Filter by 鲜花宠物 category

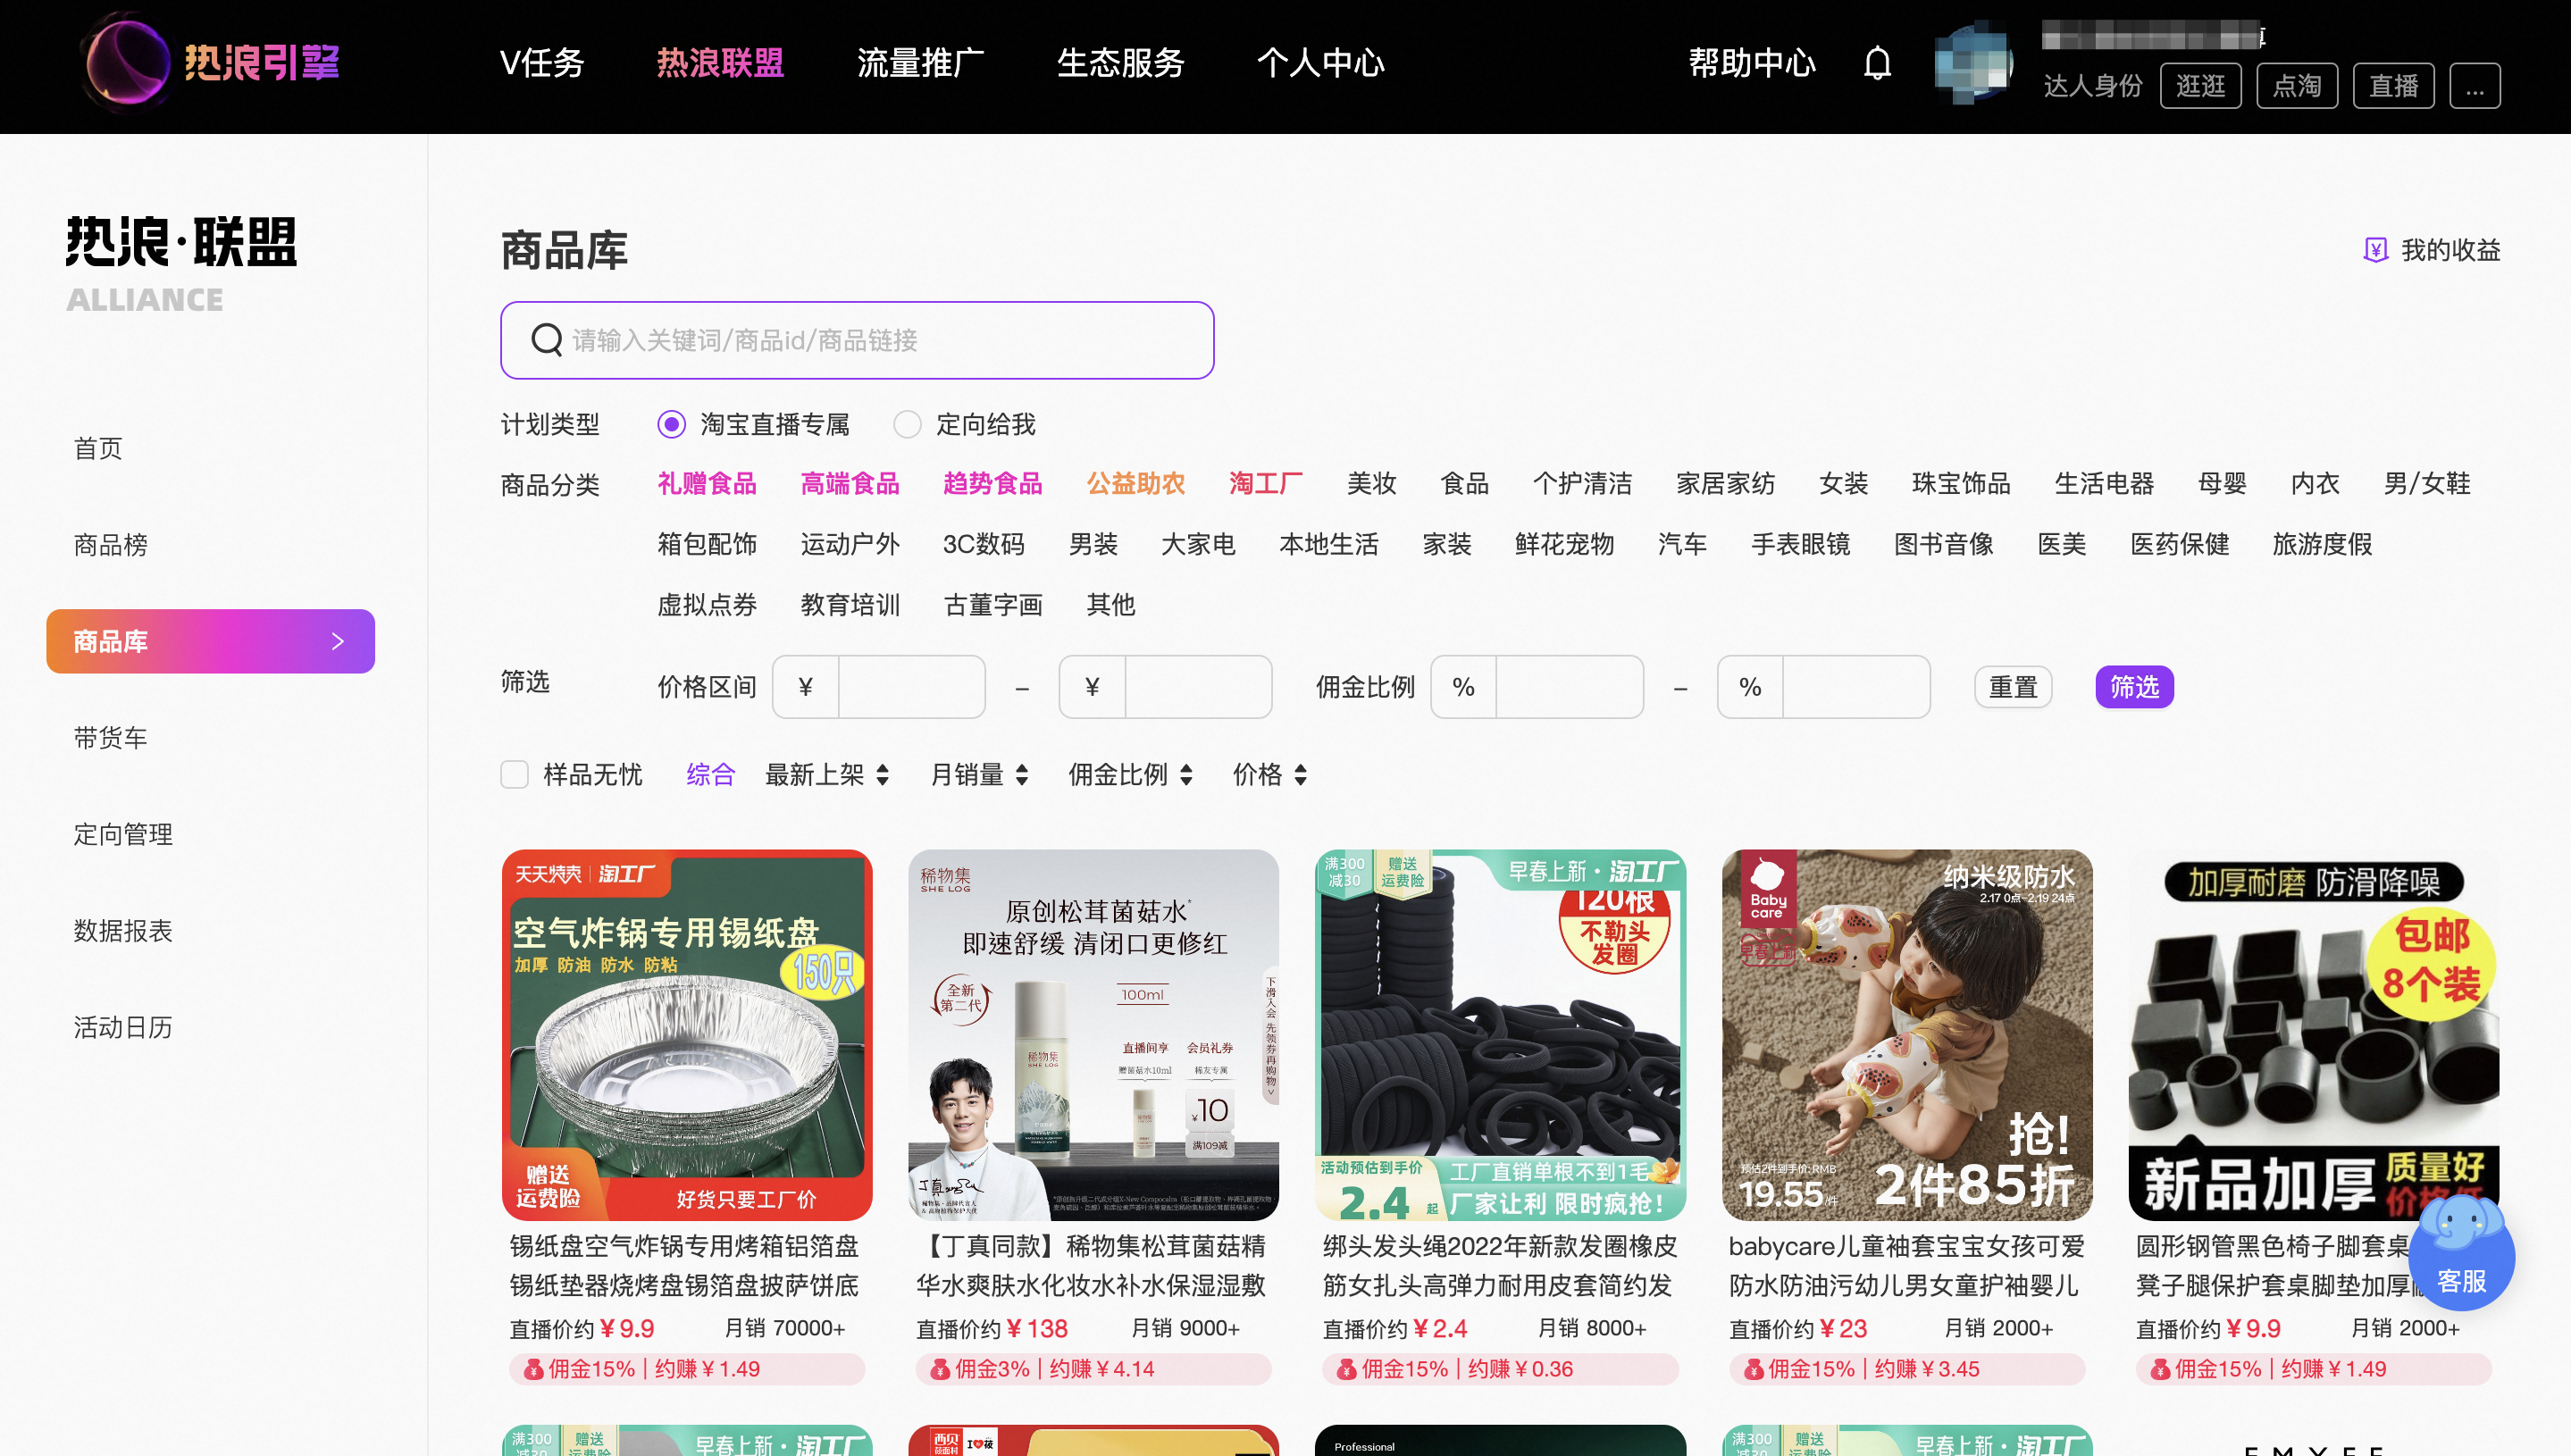click(x=1564, y=545)
